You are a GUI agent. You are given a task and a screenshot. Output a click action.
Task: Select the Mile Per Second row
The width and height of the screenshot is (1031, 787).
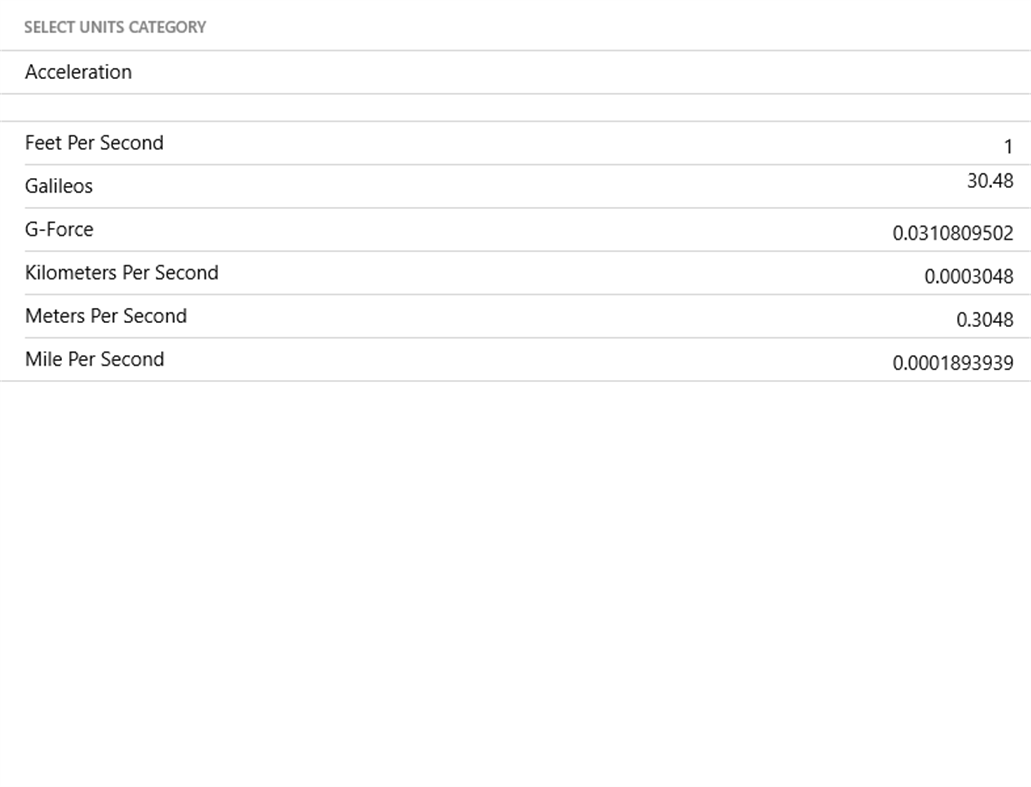pos(515,359)
